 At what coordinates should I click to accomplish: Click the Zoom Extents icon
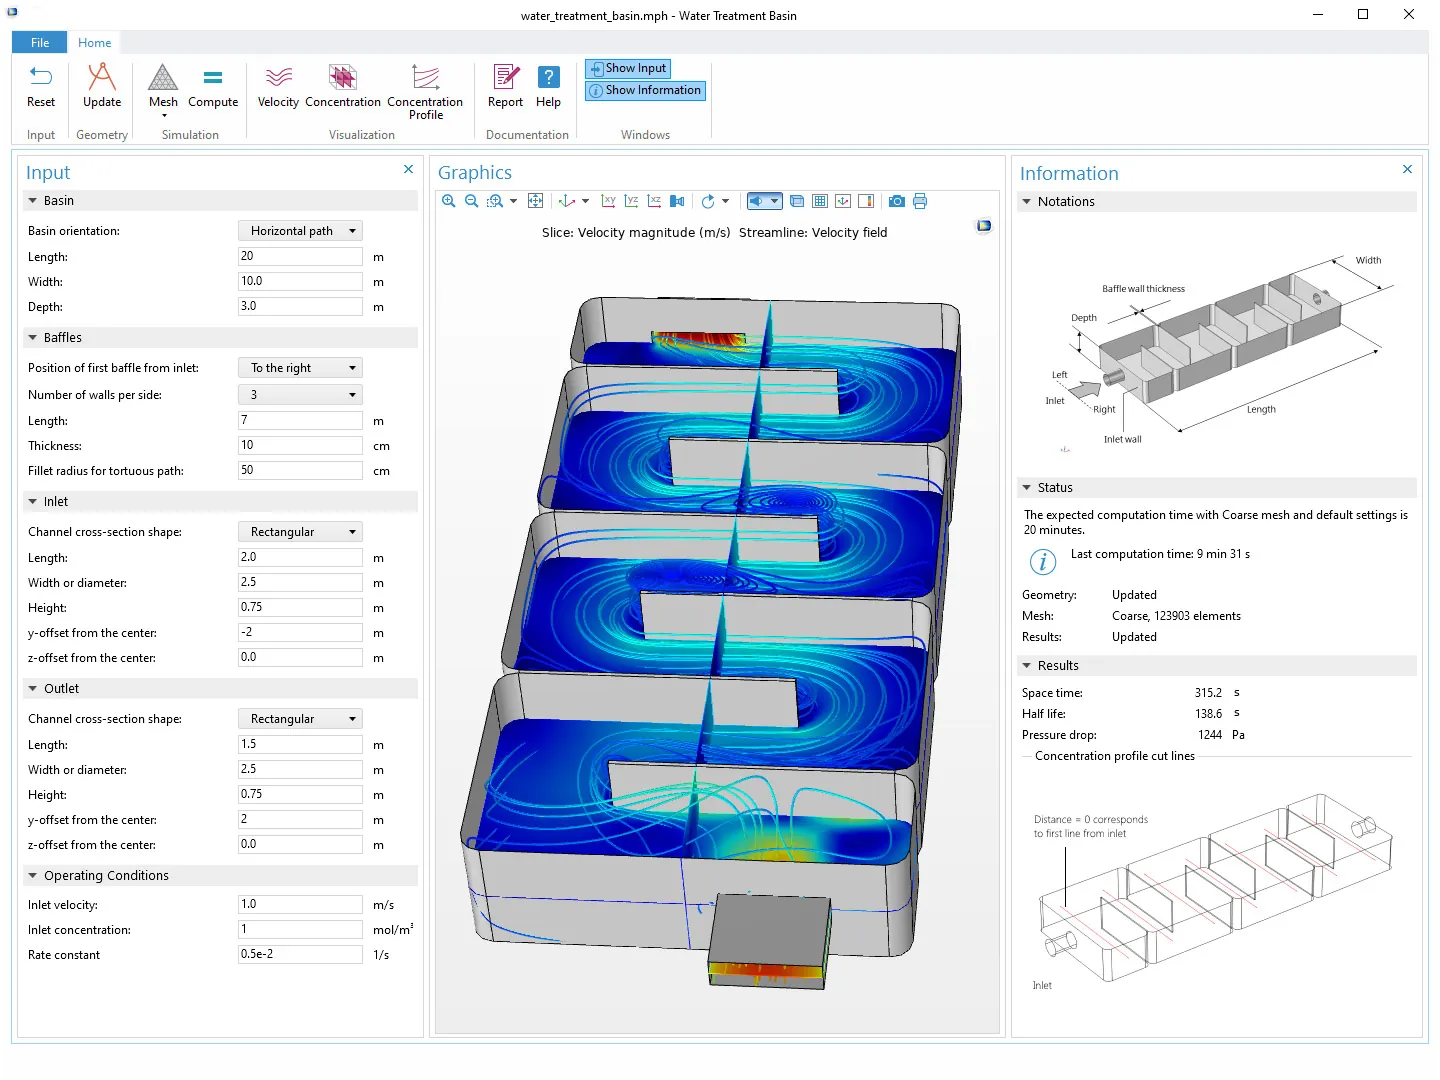point(536,201)
